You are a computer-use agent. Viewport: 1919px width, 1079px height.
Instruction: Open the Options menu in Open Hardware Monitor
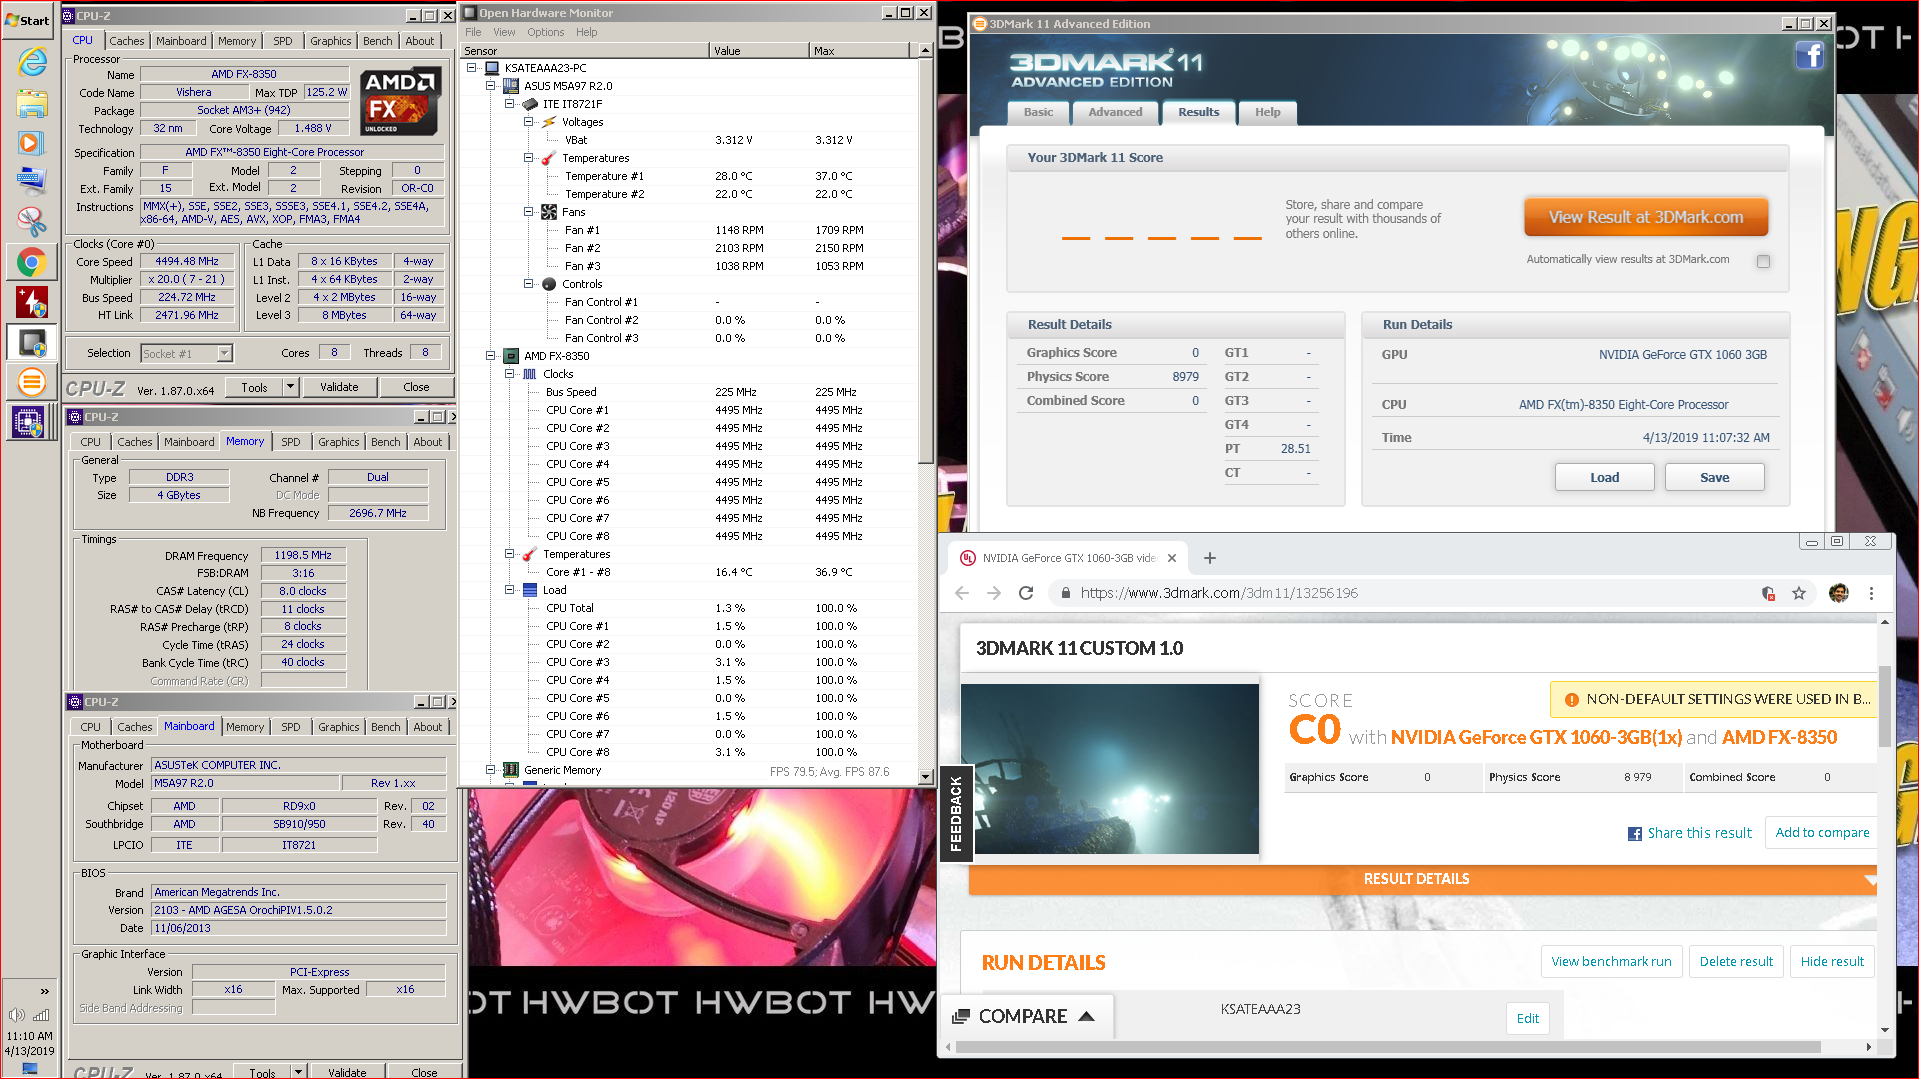(x=546, y=32)
